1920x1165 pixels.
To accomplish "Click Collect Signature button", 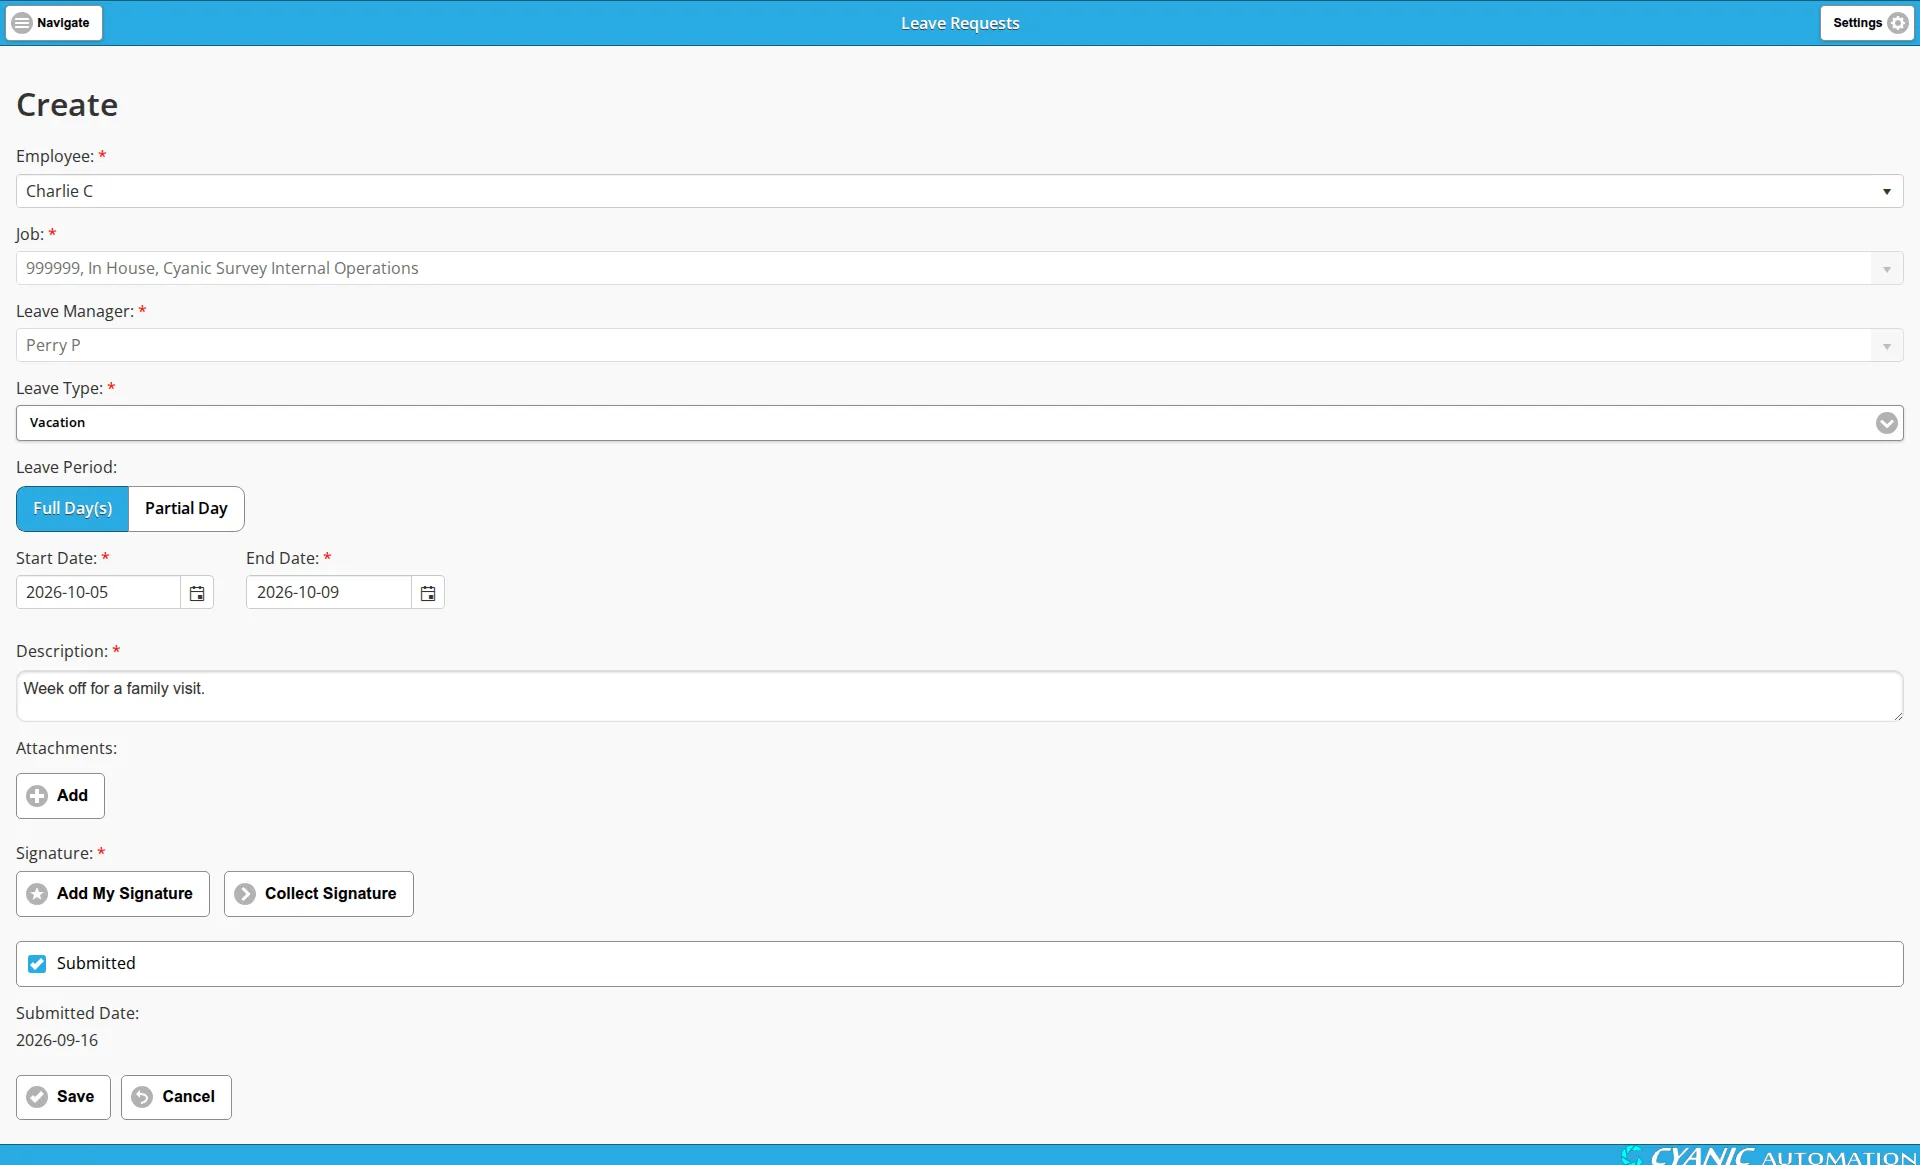I will pos(319,894).
